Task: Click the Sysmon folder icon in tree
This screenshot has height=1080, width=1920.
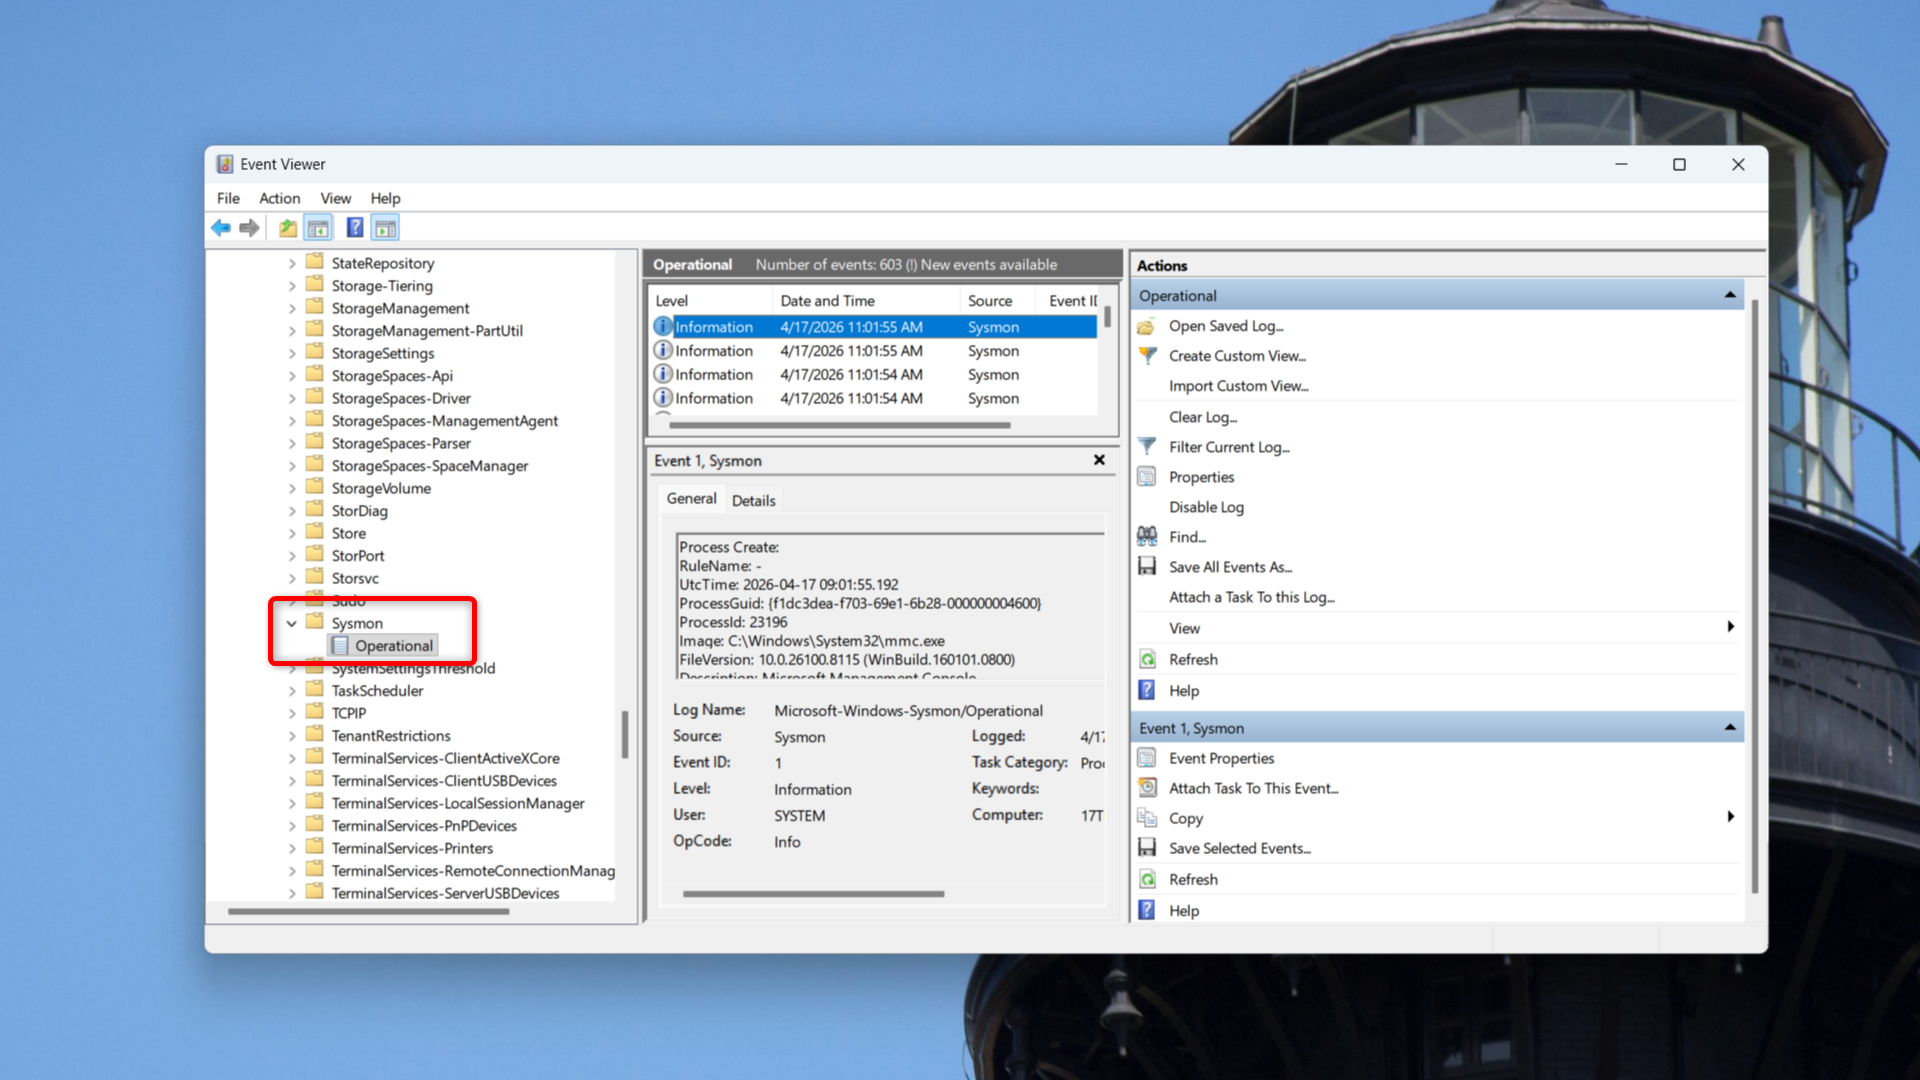Action: click(x=315, y=622)
